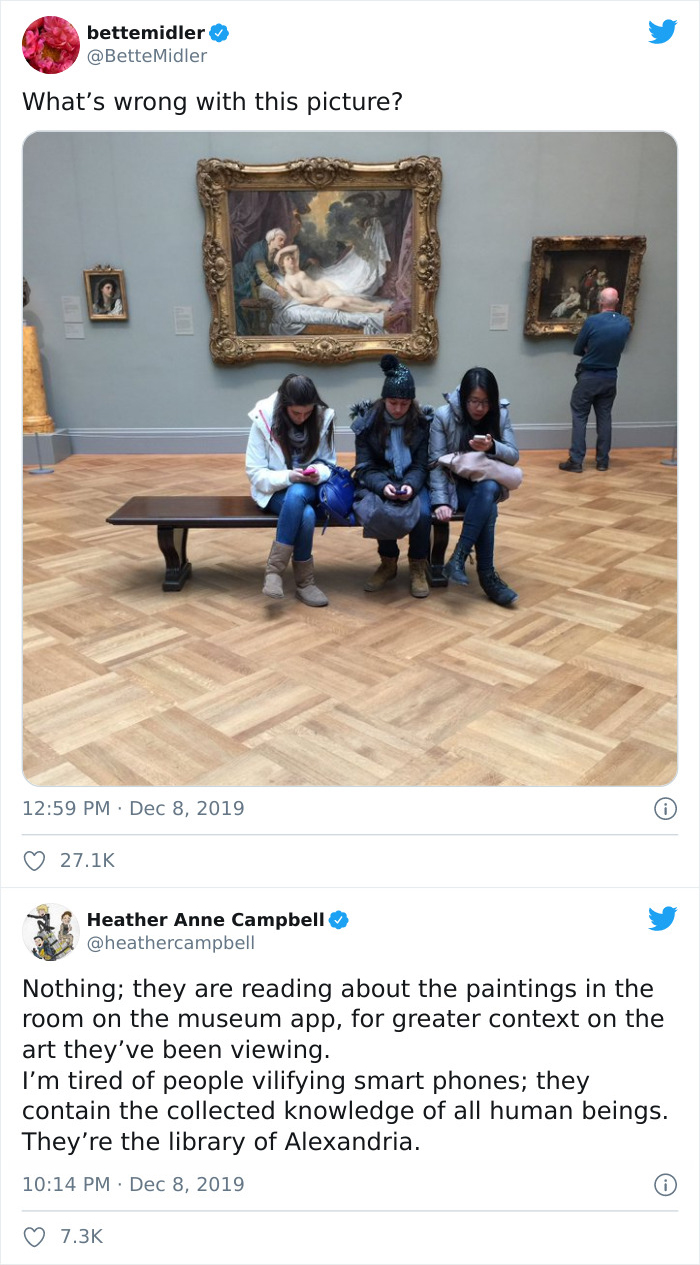Click the Heather Anne Campbell display name
Image resolution: width=700 pixels, height=1265 pixels.
click(x=206, y=919)
